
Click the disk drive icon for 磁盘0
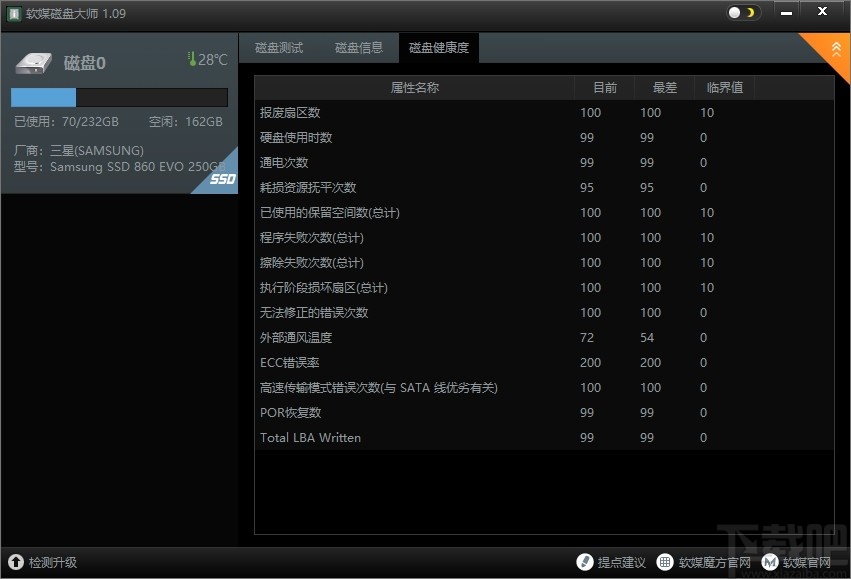pos(33,61)
